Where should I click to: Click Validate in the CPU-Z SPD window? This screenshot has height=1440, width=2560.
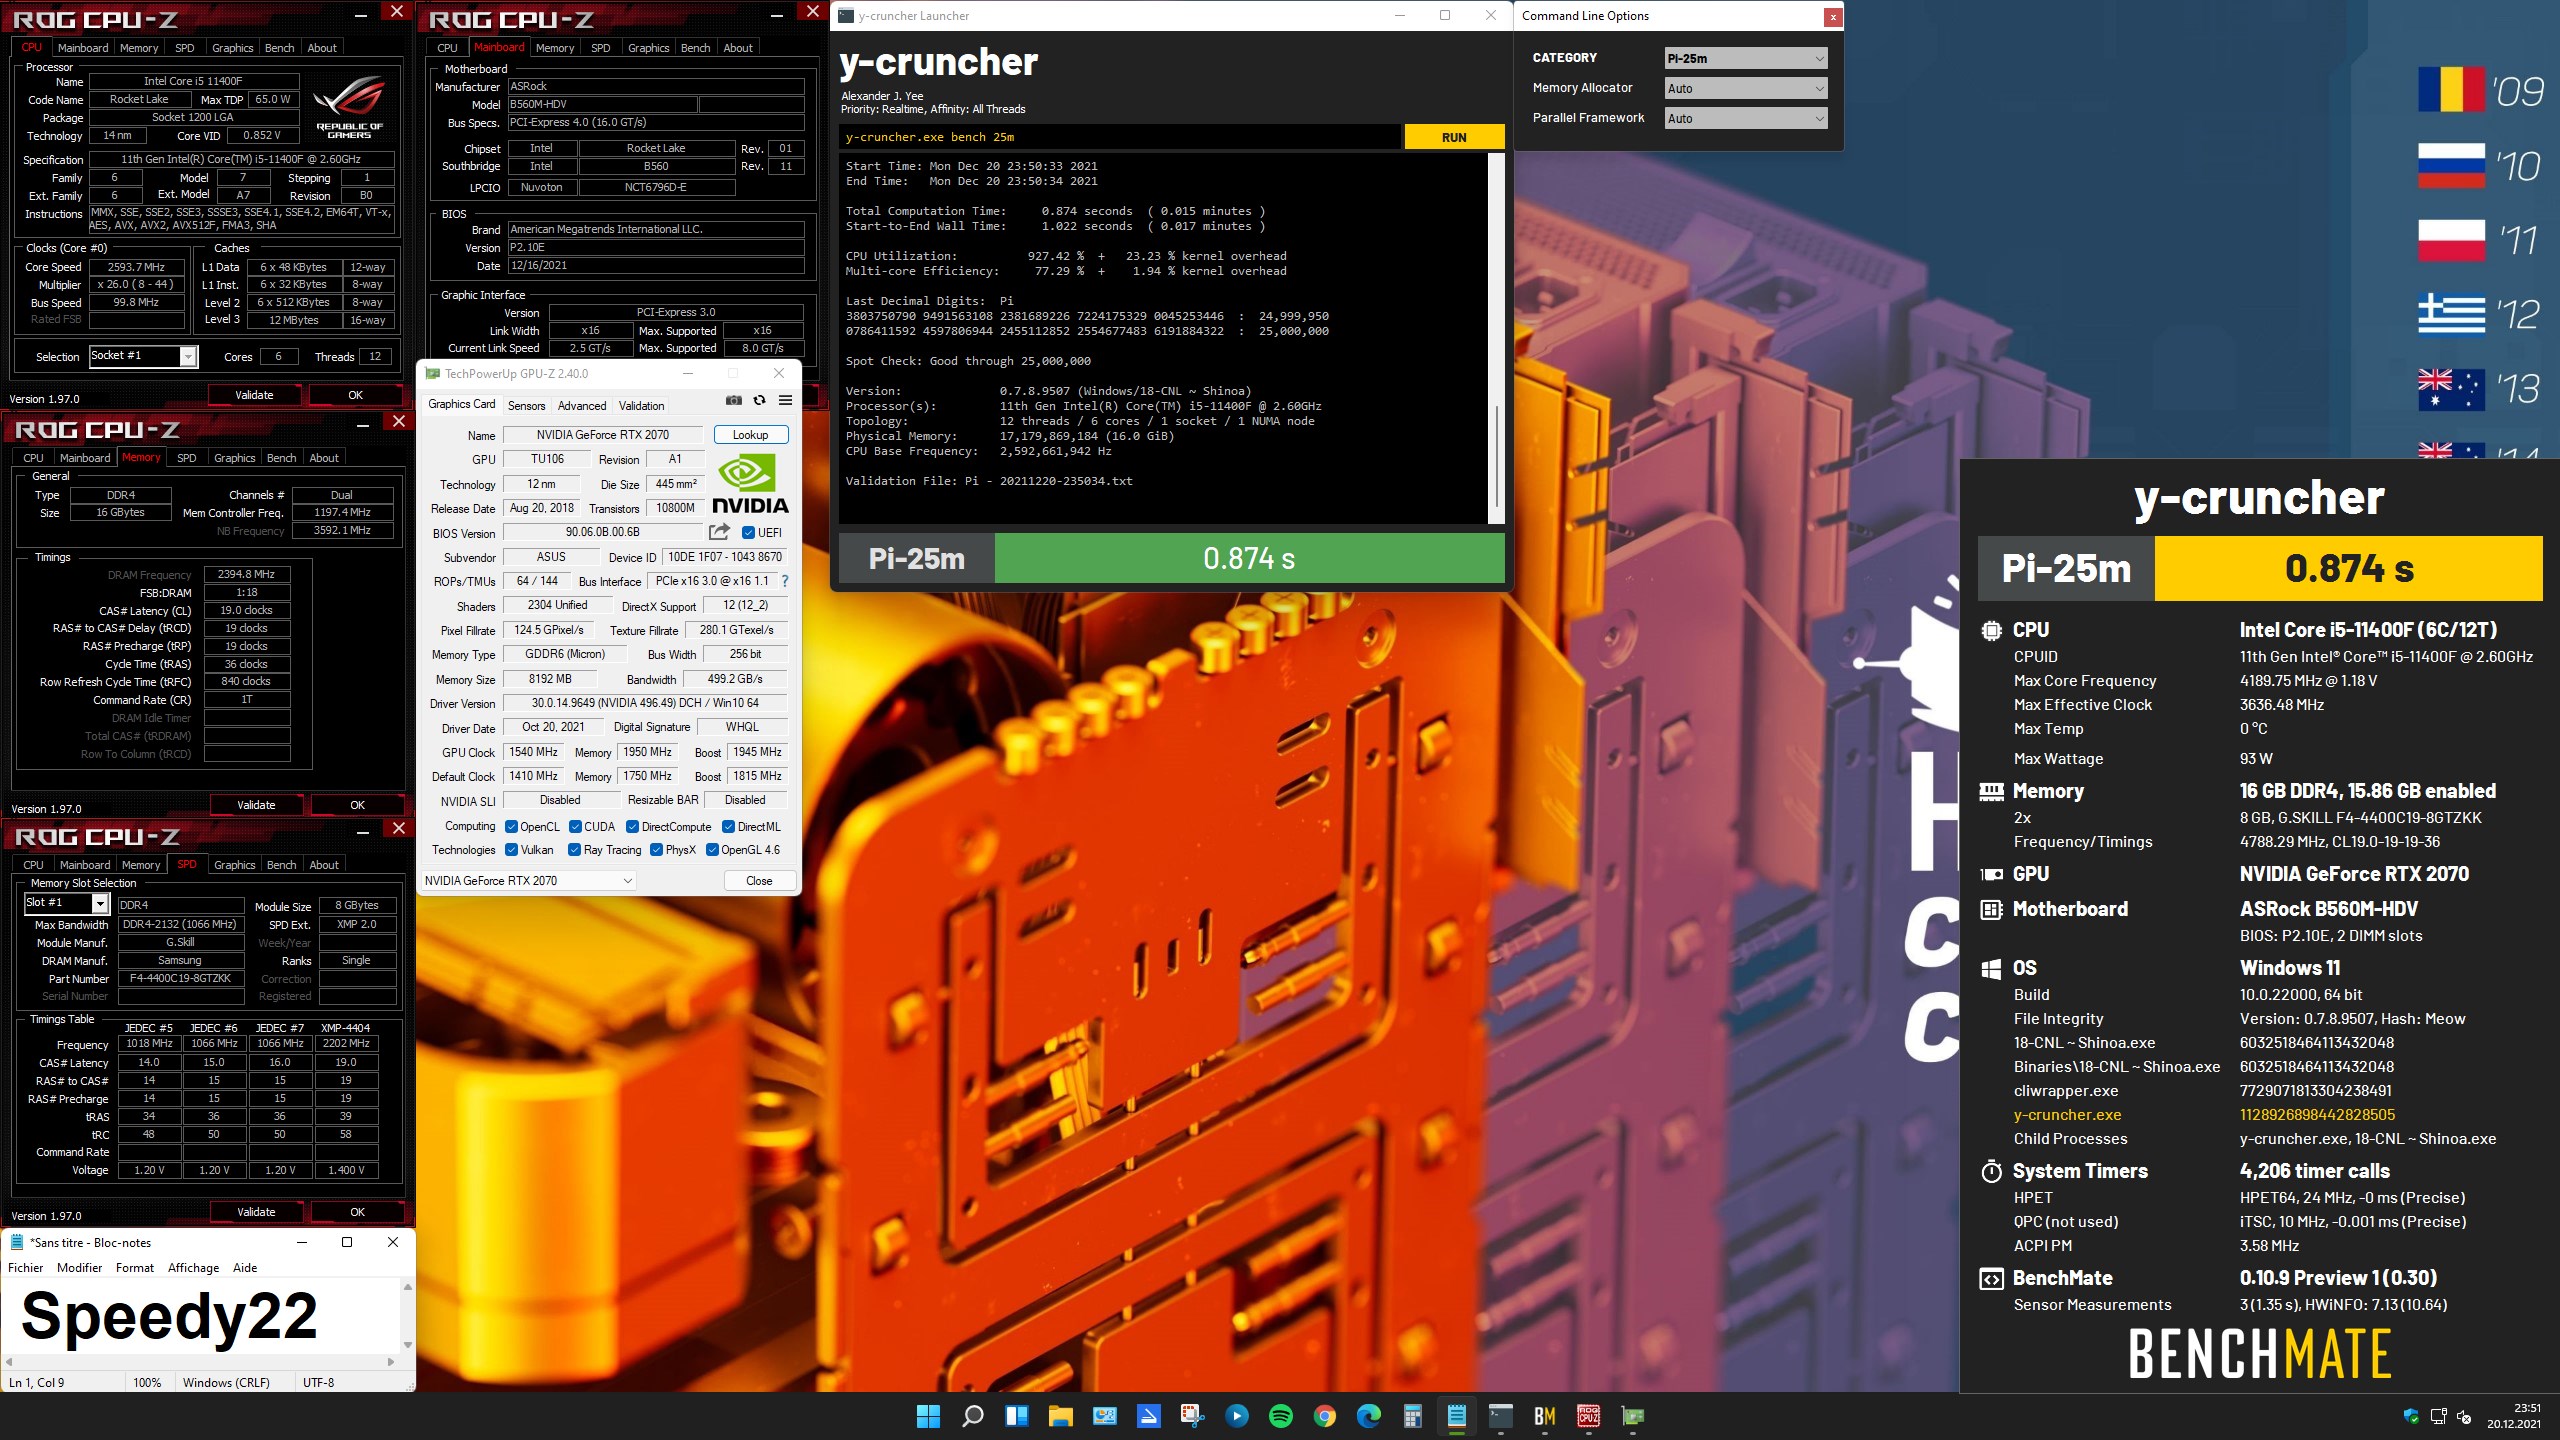coord(256,1212)
